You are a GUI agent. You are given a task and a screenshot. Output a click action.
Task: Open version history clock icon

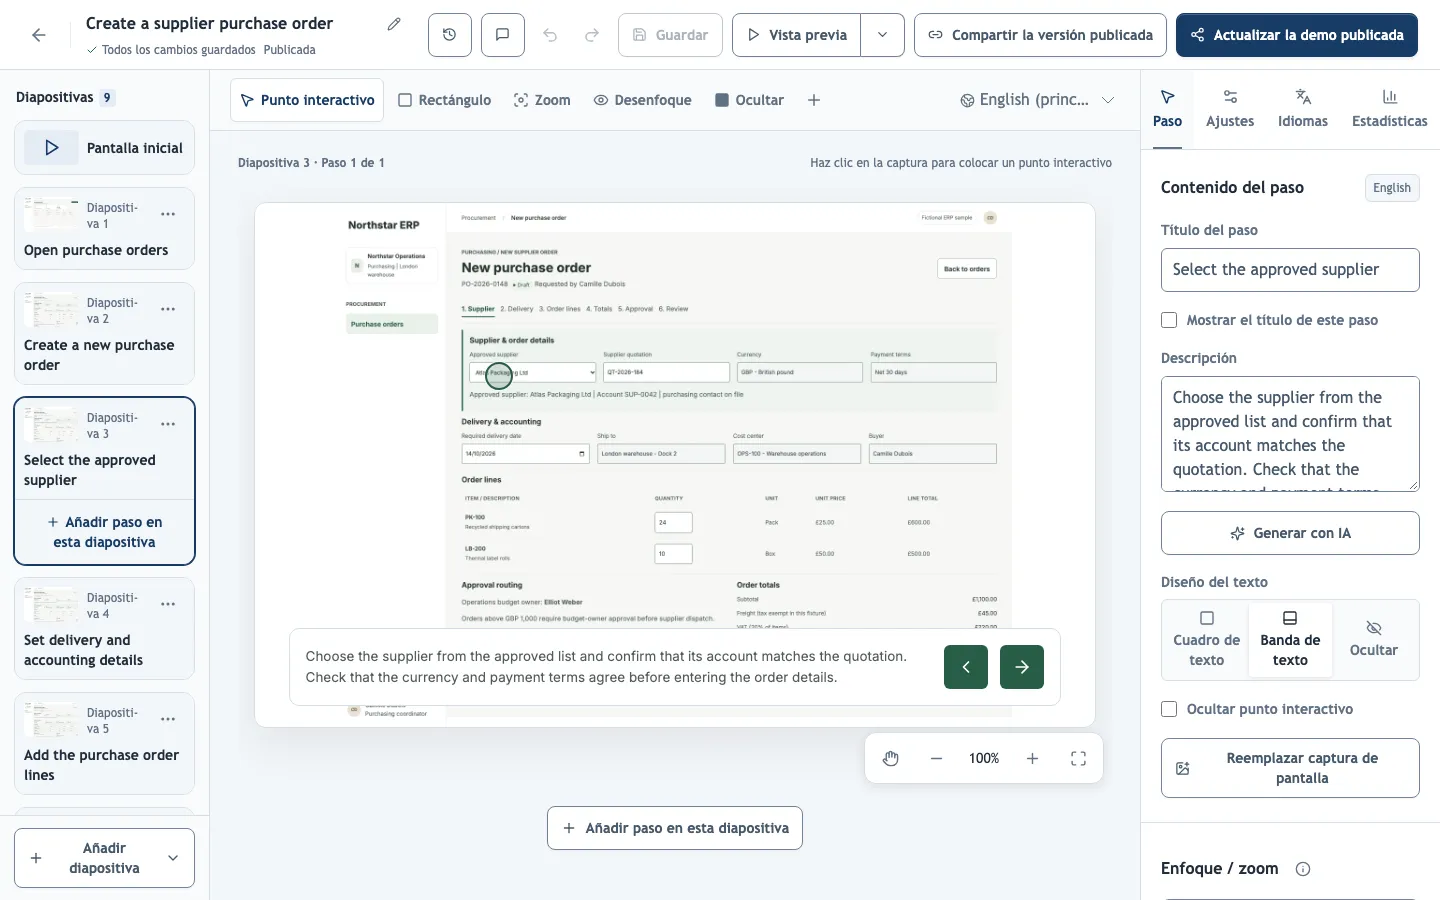coord(450,35)
